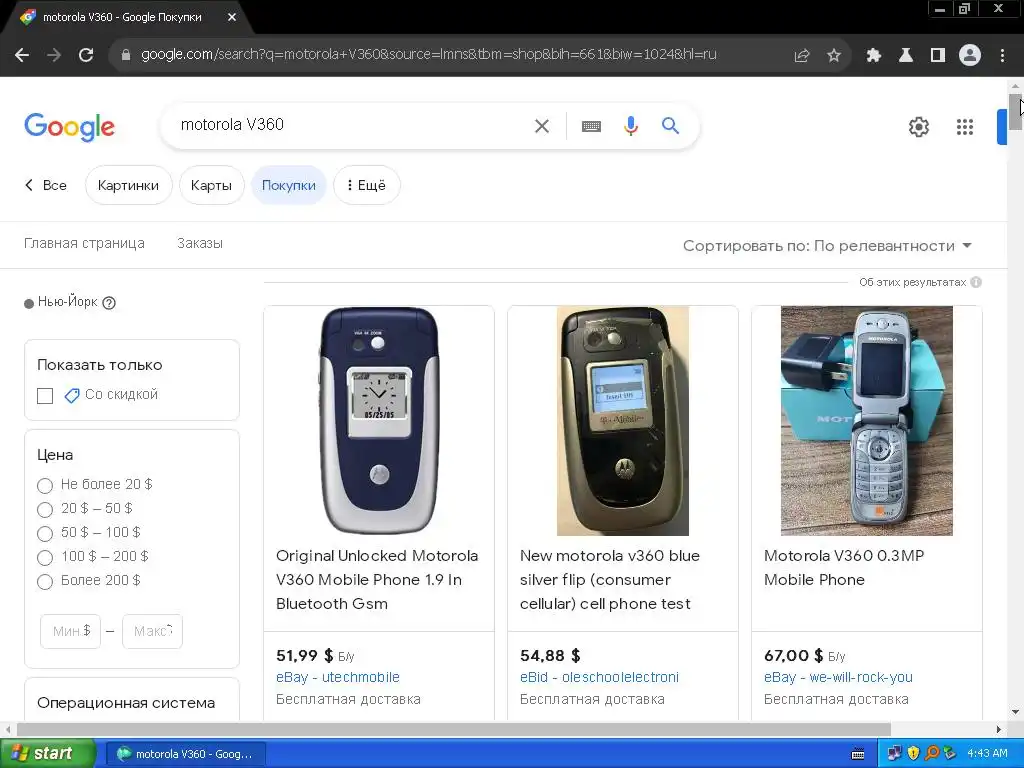Go back to Все results
Screen dimensions: 1024x768
point(46,185)
